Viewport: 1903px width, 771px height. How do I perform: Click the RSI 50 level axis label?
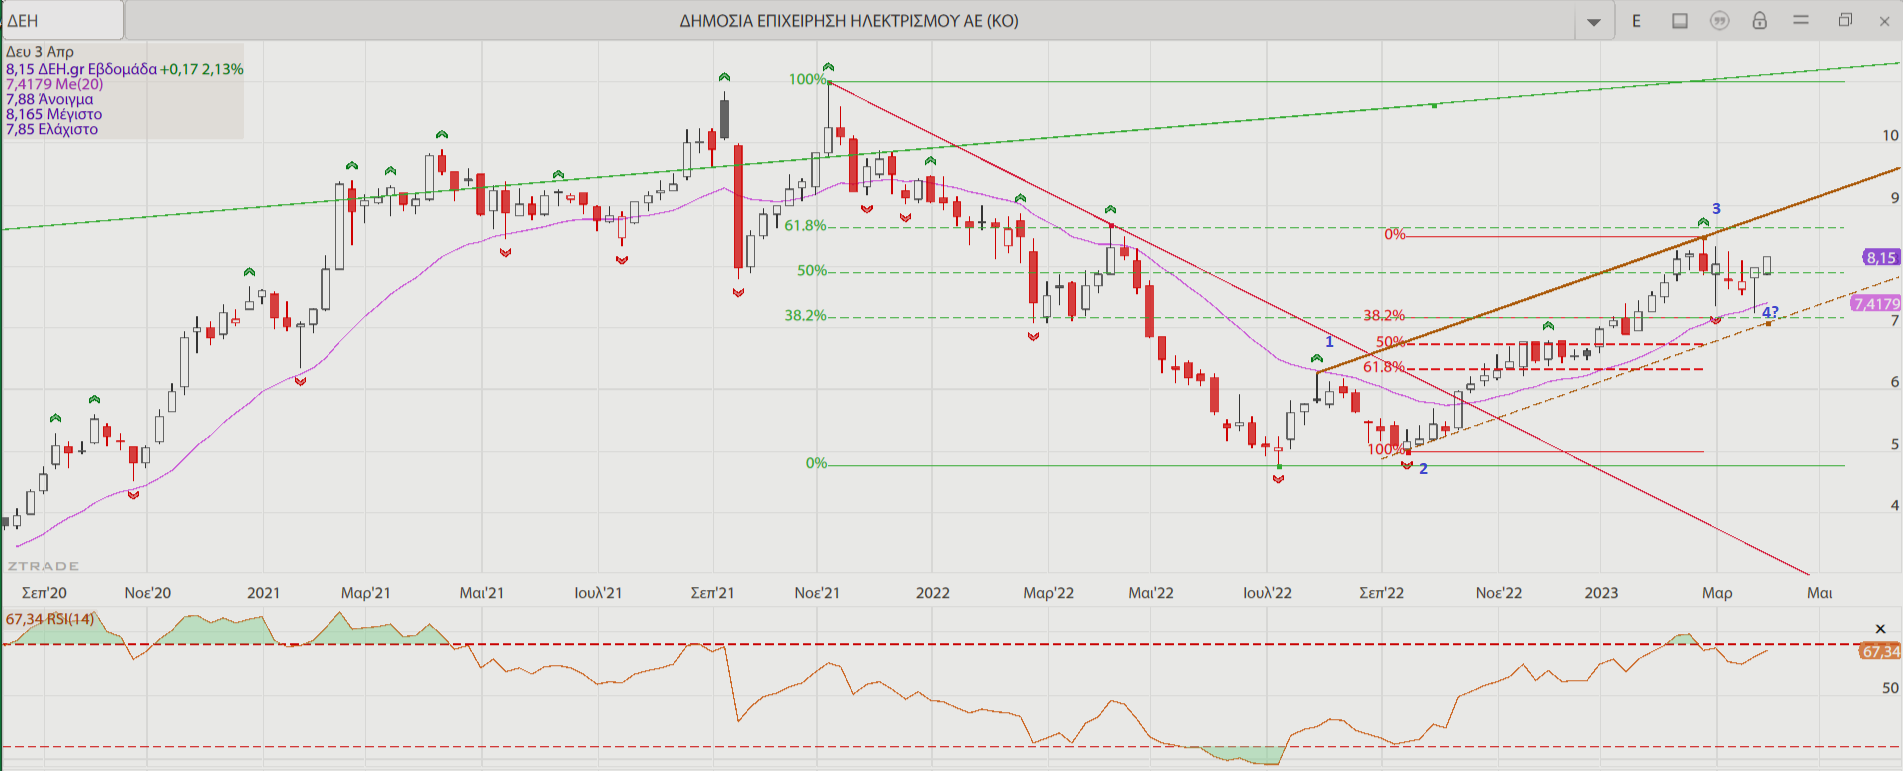(1890, 688)
